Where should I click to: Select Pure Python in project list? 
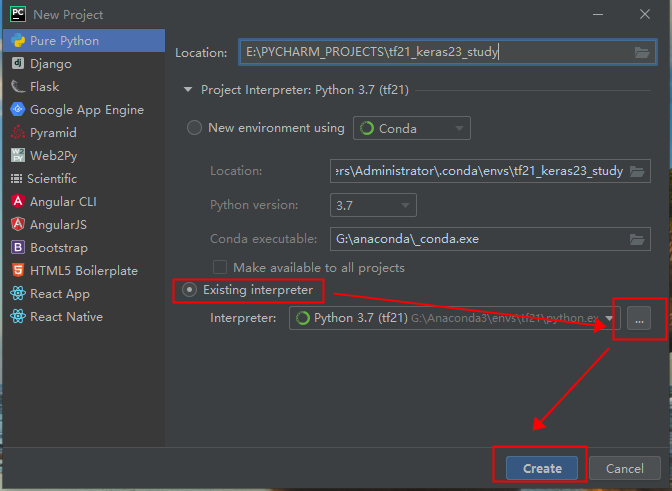click(x=64, y=41)
